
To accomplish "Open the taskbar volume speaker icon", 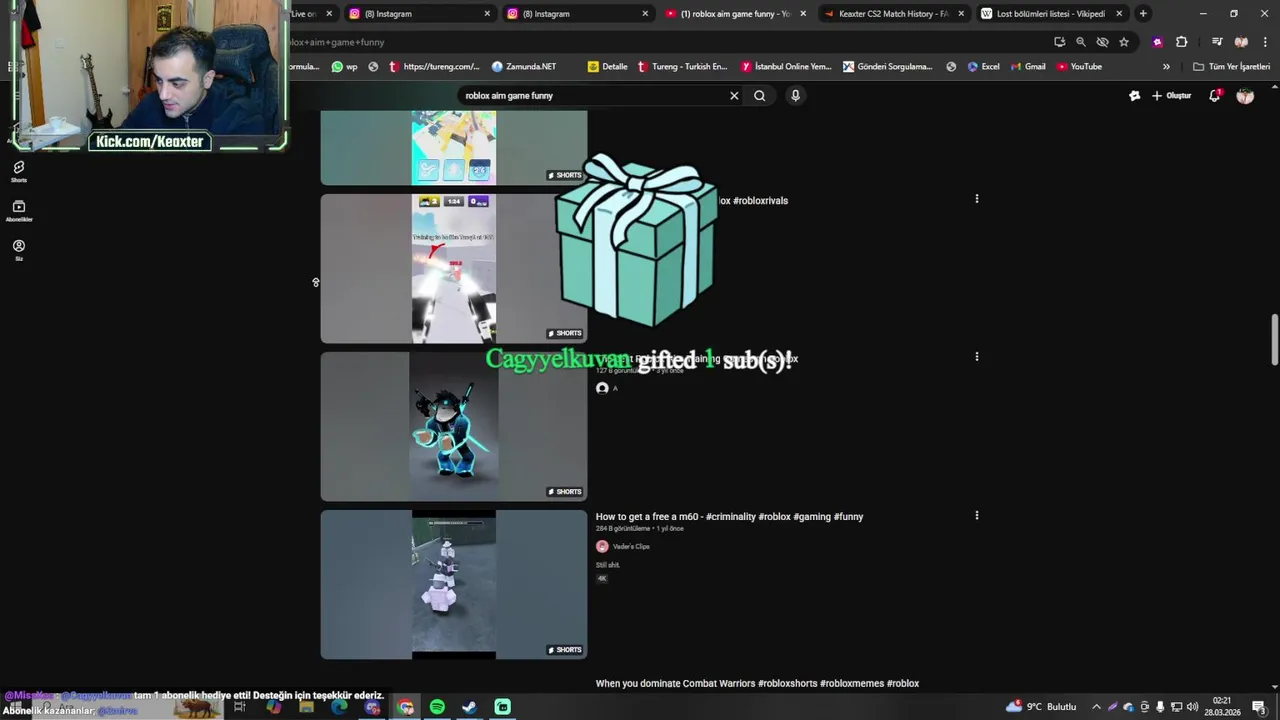I will tap(1192, 707).
